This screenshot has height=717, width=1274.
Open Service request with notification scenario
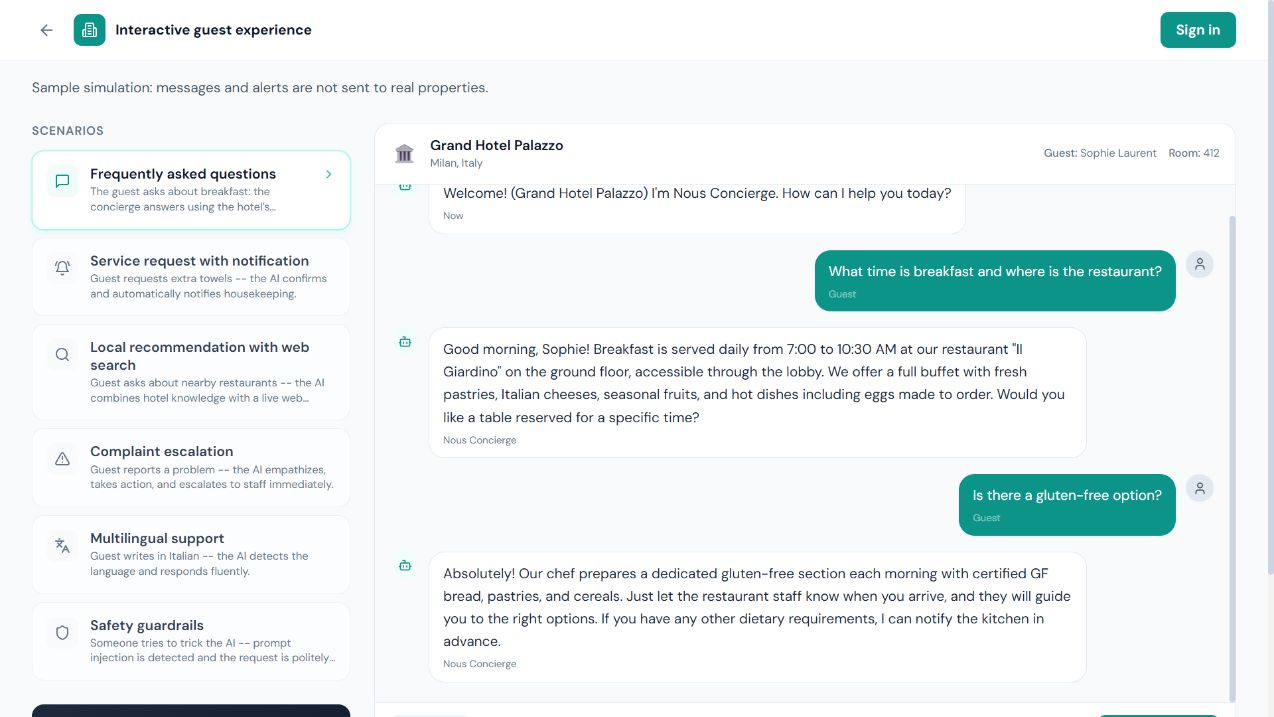coord(191,276)
